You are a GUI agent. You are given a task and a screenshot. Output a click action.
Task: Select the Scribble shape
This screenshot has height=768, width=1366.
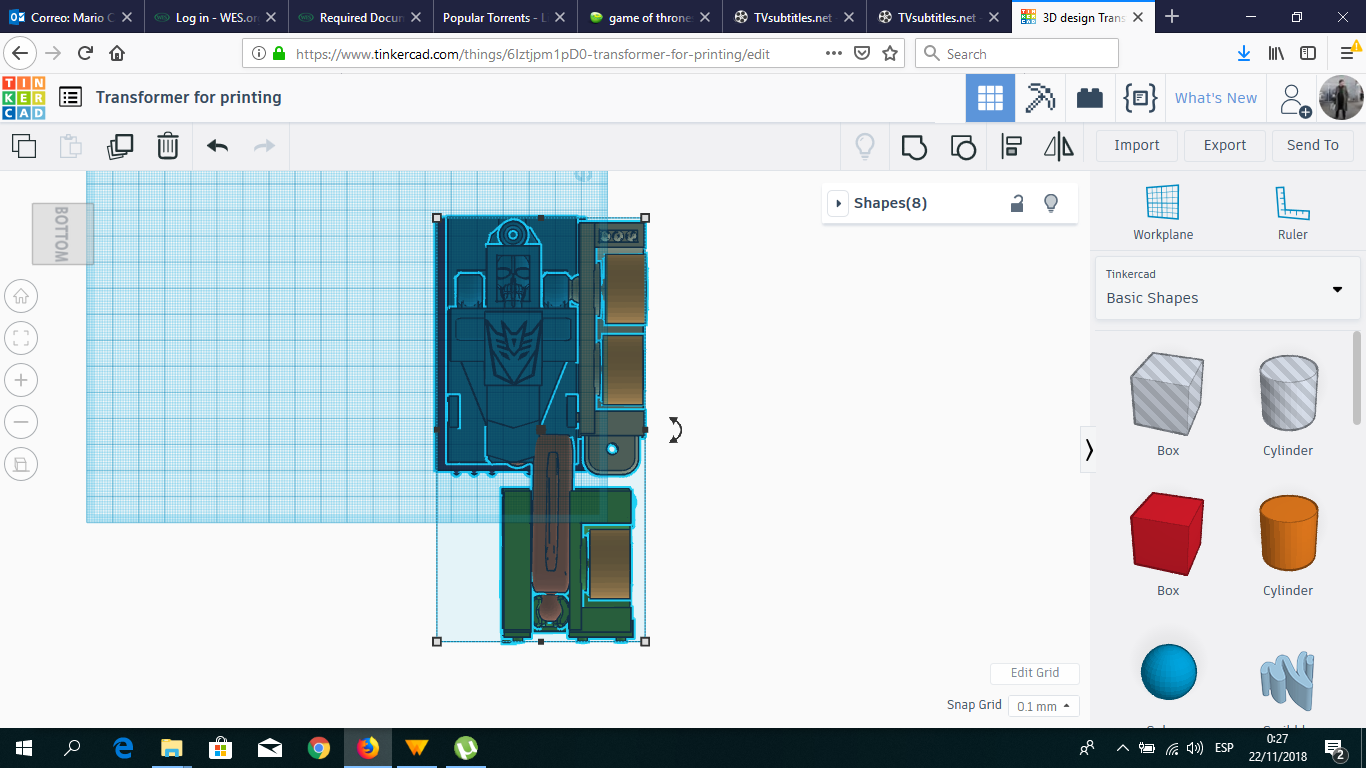[x=1287, y=682]
